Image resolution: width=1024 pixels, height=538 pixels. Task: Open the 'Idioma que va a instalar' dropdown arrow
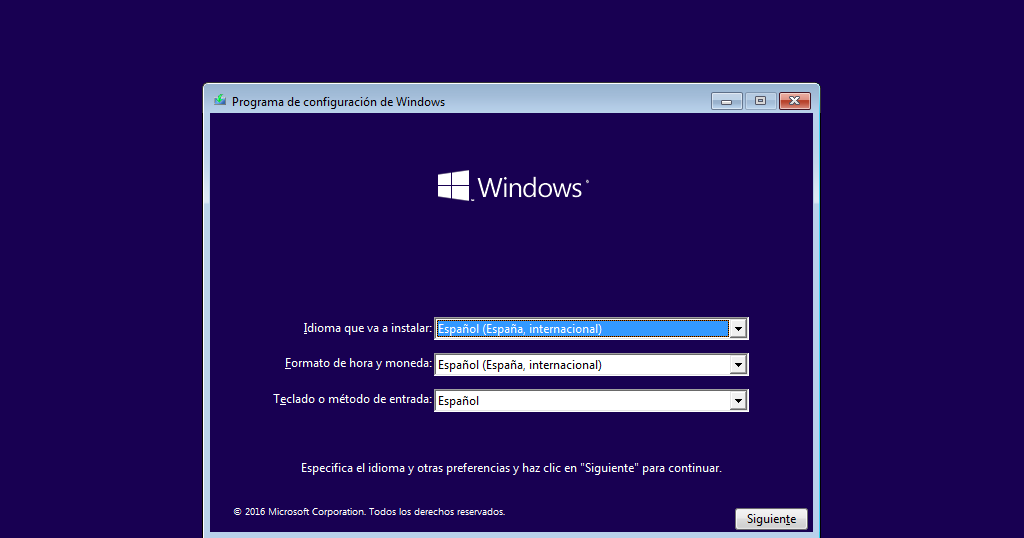coord(738,328)
